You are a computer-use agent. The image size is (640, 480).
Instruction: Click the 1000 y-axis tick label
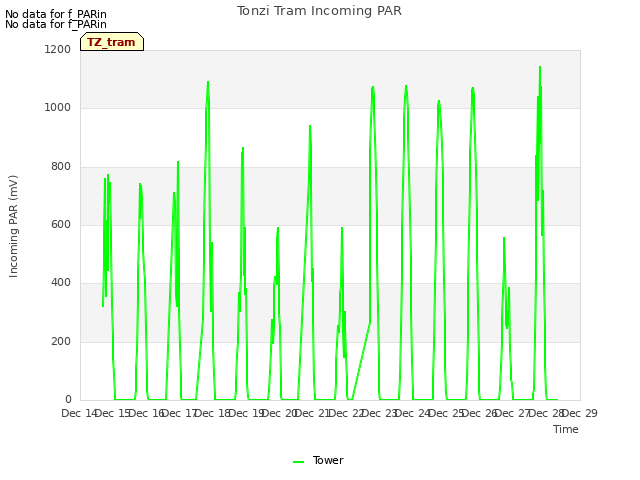point(58,107)
